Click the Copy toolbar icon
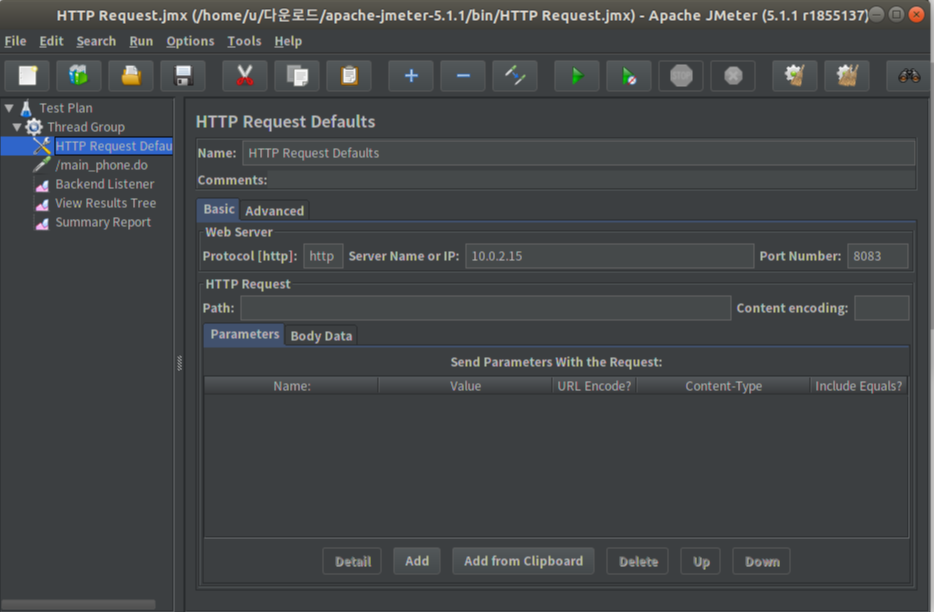The height and width of the screenshot is (612, 934). click(297, 76)
